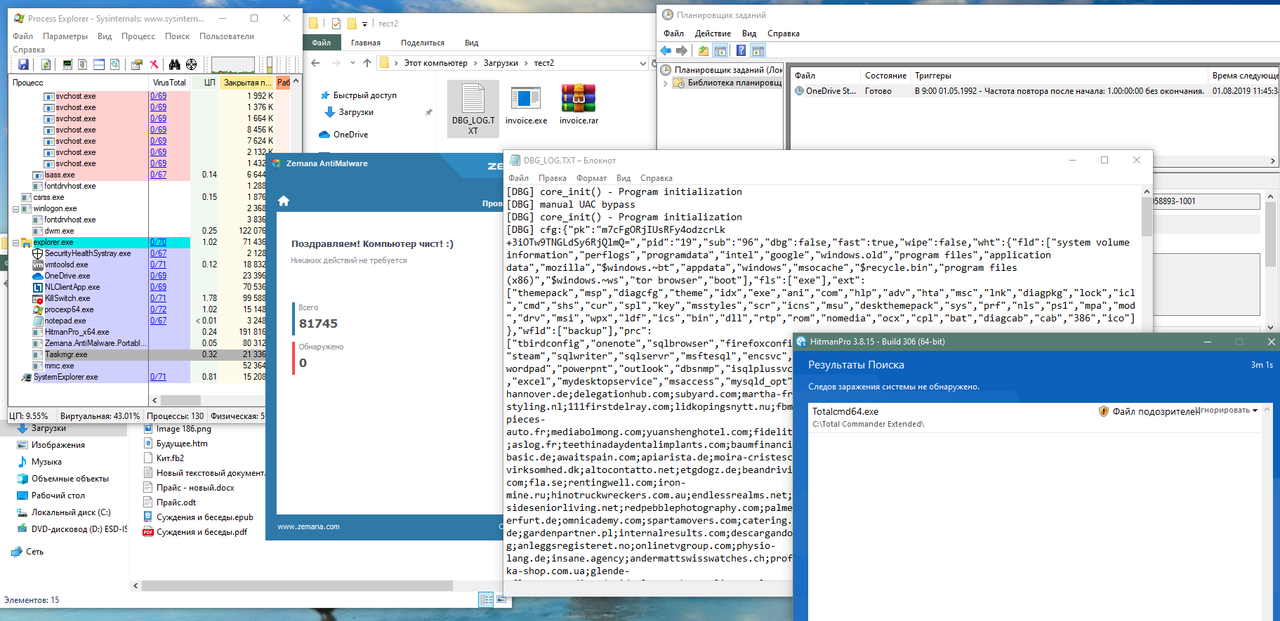Open Поделиться ribbon tab in File Explorer
This screenshot has width=1280, height=621.
click(x=423, y=43)
